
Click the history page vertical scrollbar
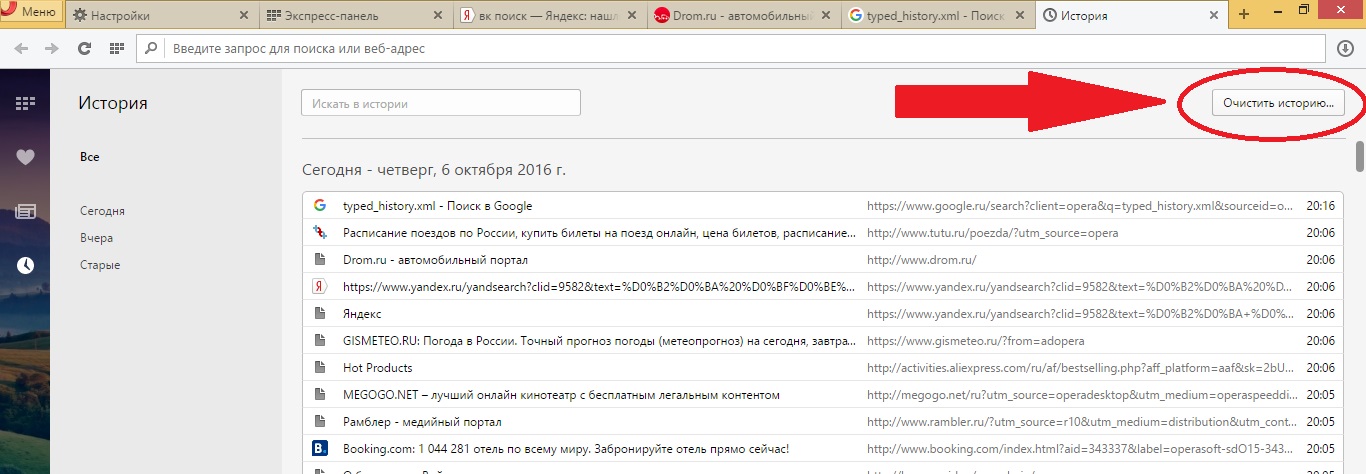point(1360,157)
